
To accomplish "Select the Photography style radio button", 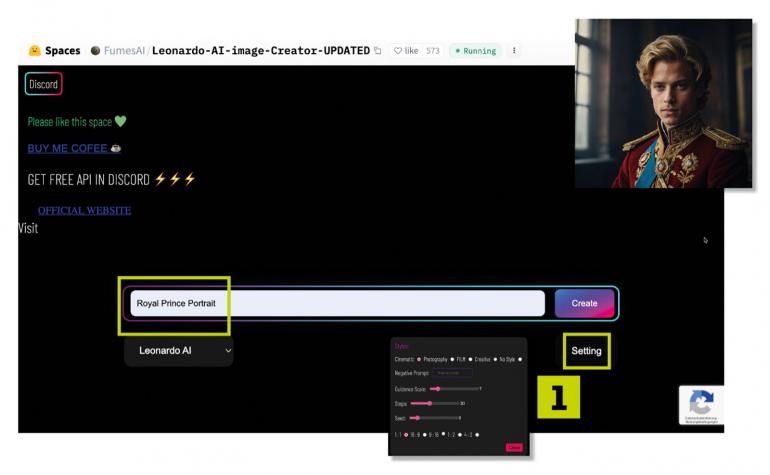I will pos(452,360).
